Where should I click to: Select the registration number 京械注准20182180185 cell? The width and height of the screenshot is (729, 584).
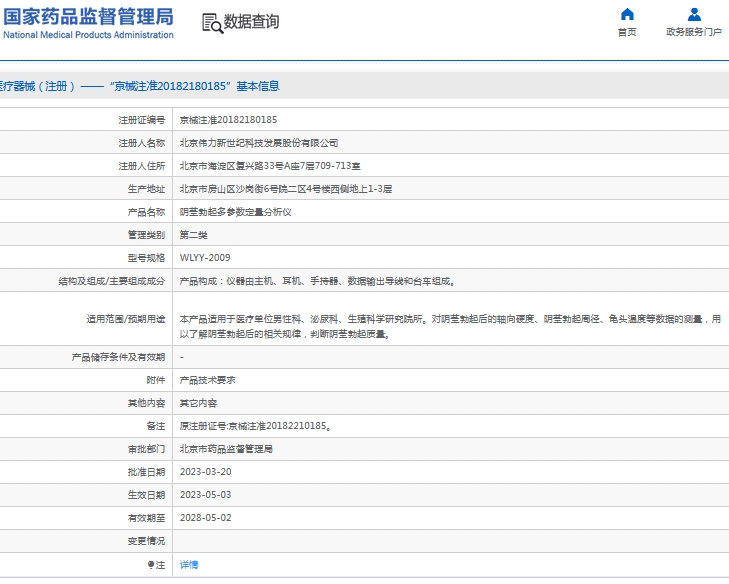(228, 120)
